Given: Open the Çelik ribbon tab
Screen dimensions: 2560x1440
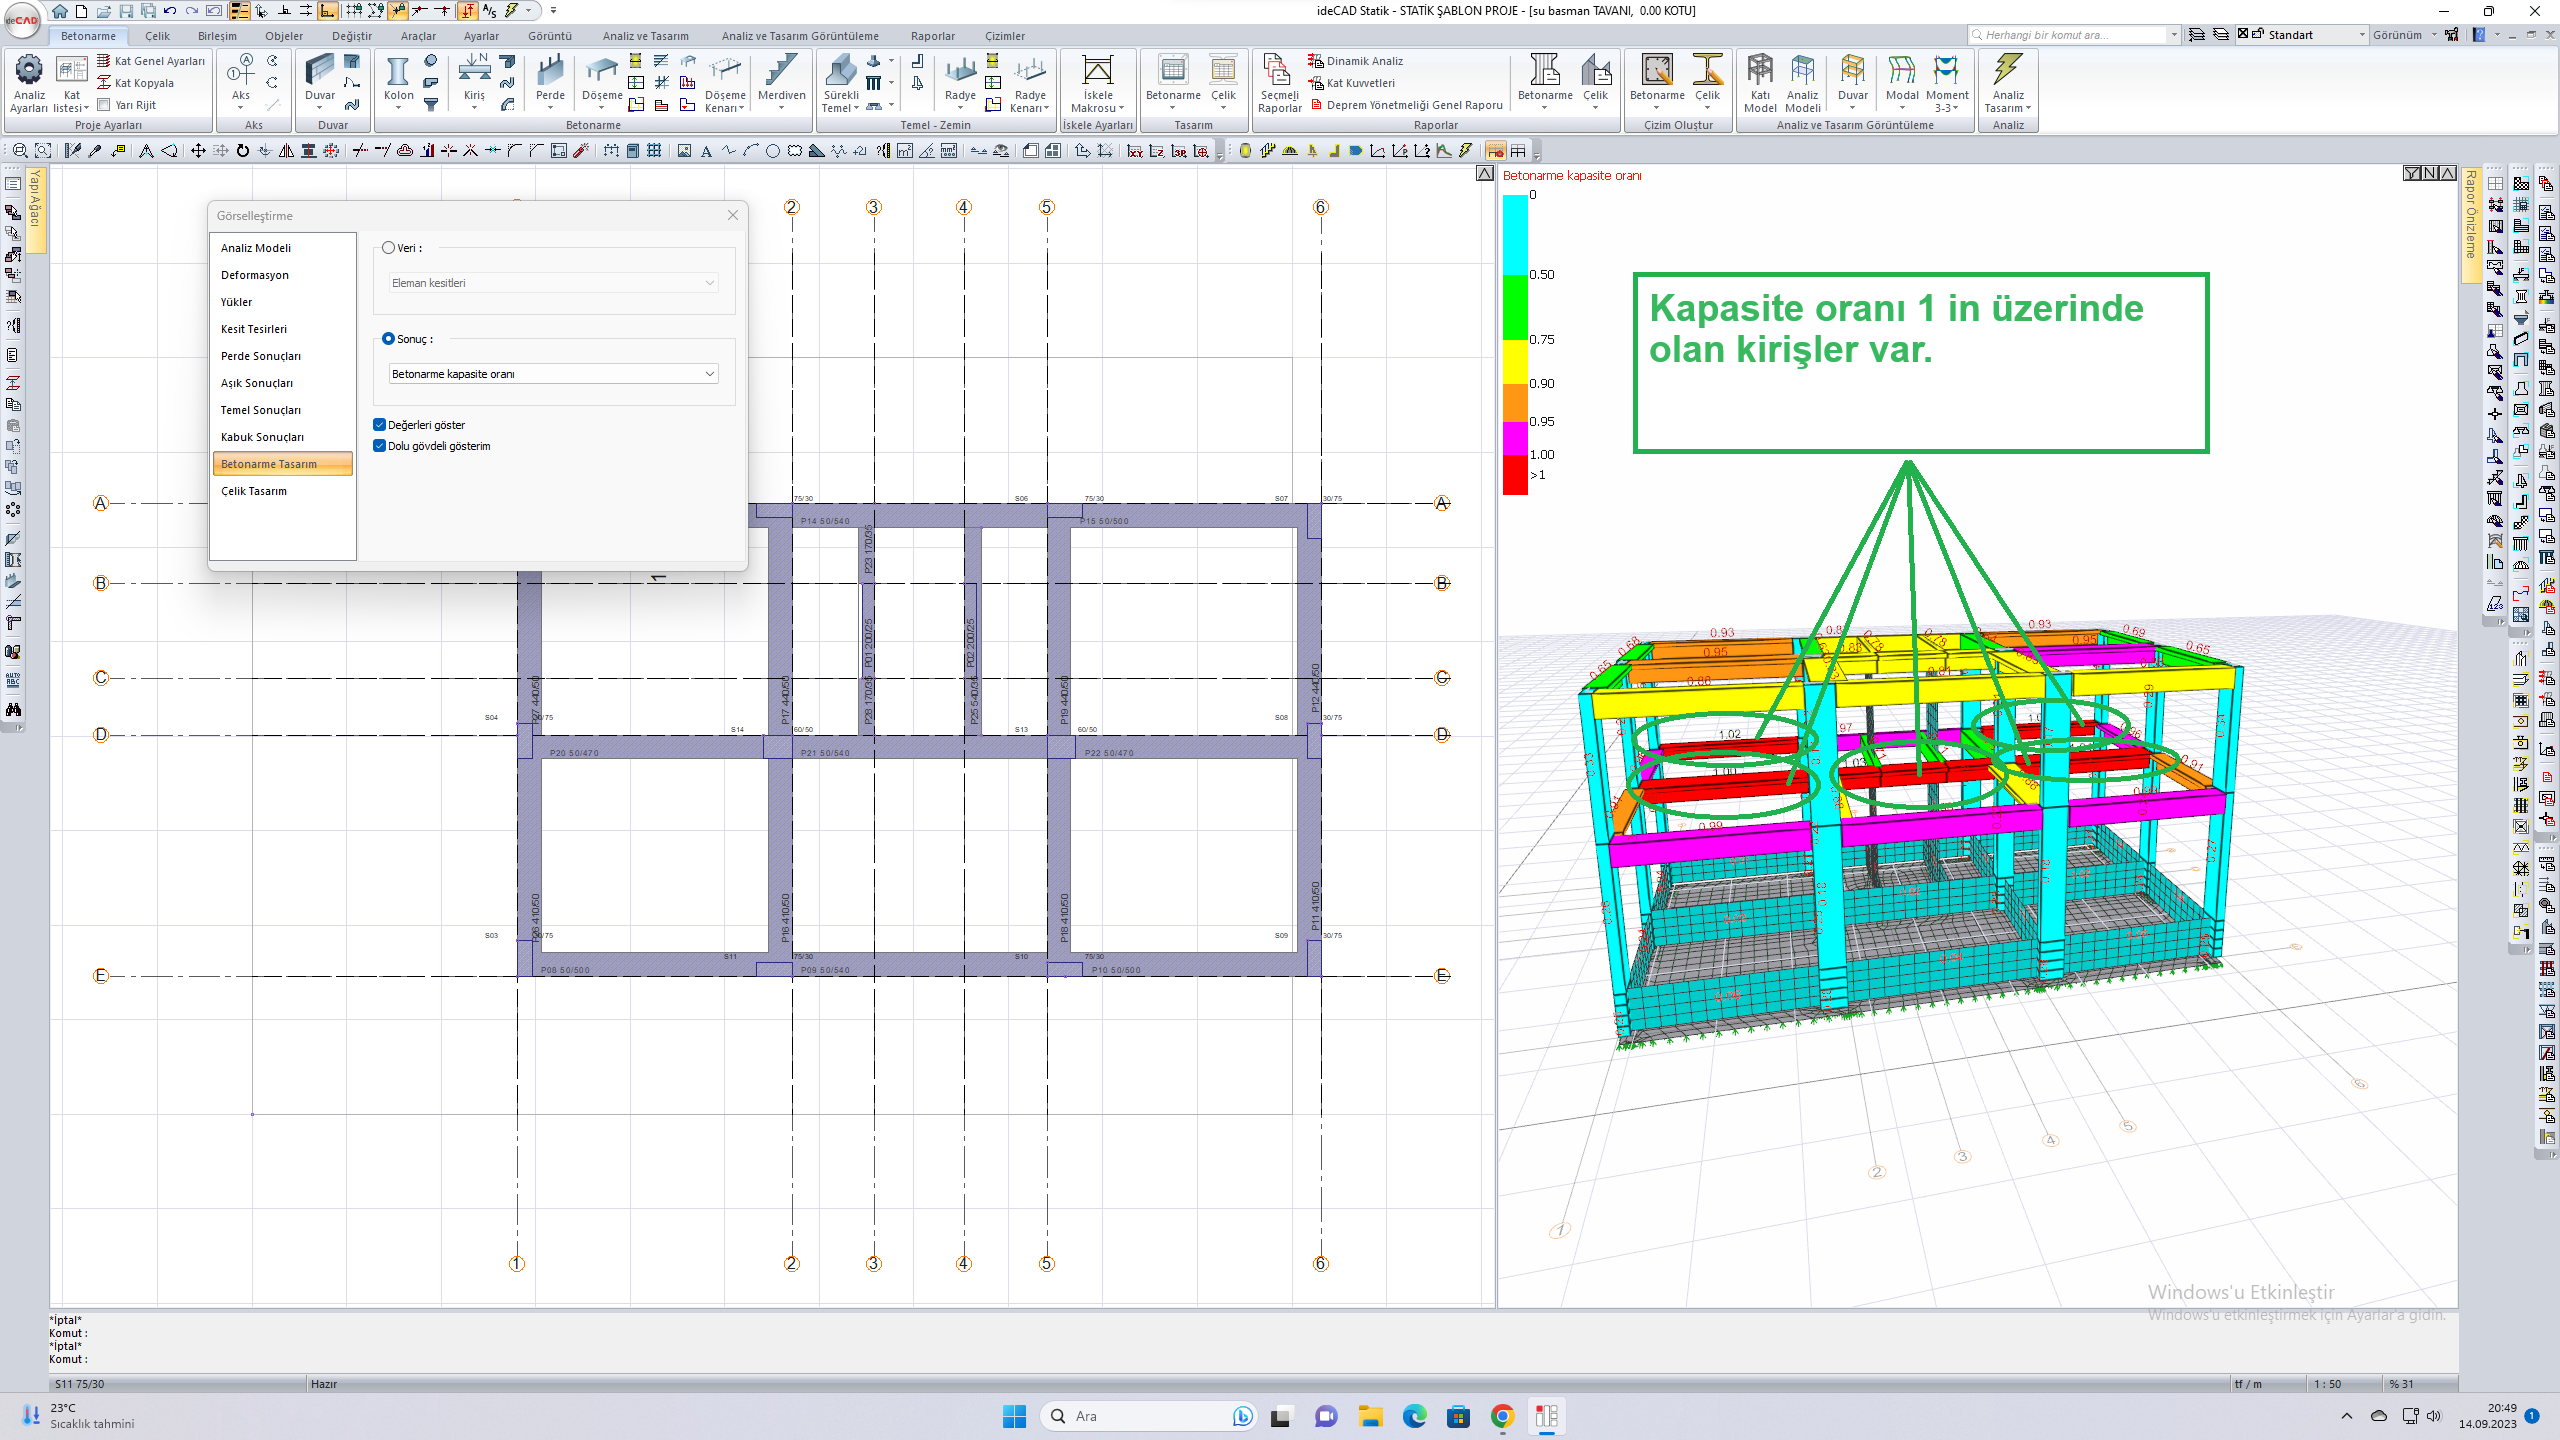Looking at the screenshot, I should (x=157, y=36).
